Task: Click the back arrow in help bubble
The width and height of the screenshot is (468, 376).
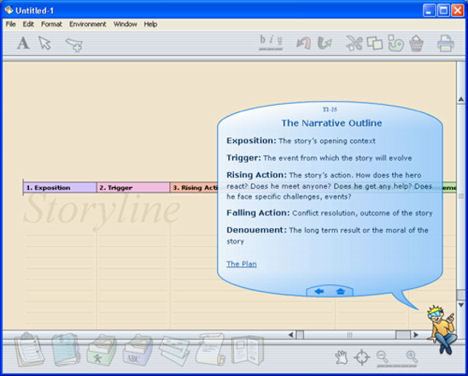Action: pos(319,291)
